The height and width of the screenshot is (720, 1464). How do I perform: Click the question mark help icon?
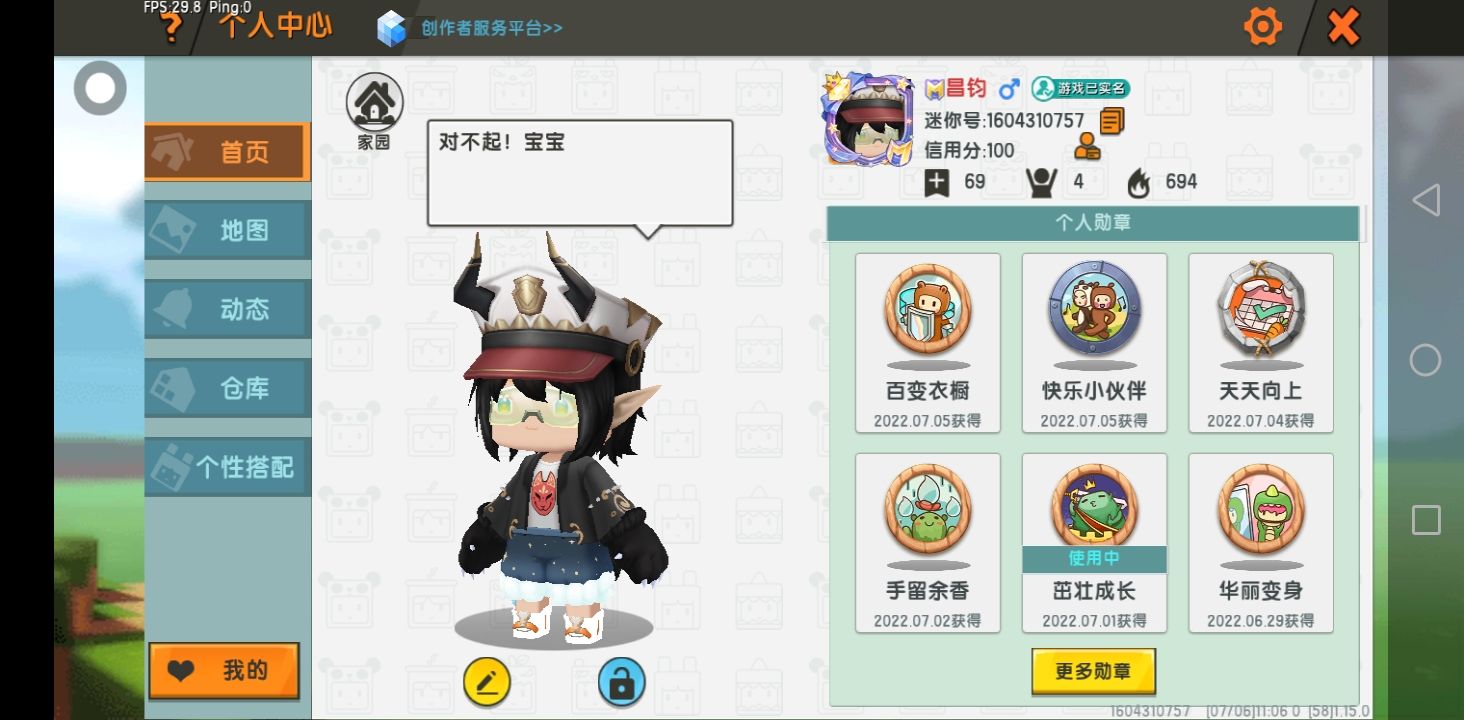point(172,28)
